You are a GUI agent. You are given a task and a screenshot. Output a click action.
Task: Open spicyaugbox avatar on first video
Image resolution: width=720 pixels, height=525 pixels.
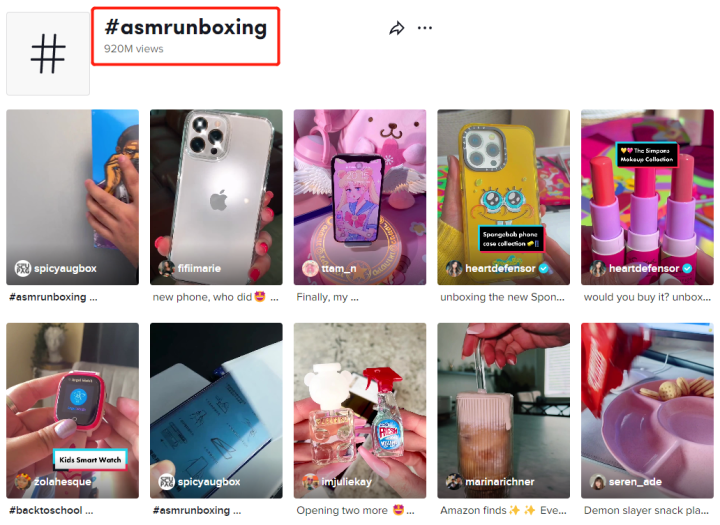pyautogui.click(x=22, y=268)
